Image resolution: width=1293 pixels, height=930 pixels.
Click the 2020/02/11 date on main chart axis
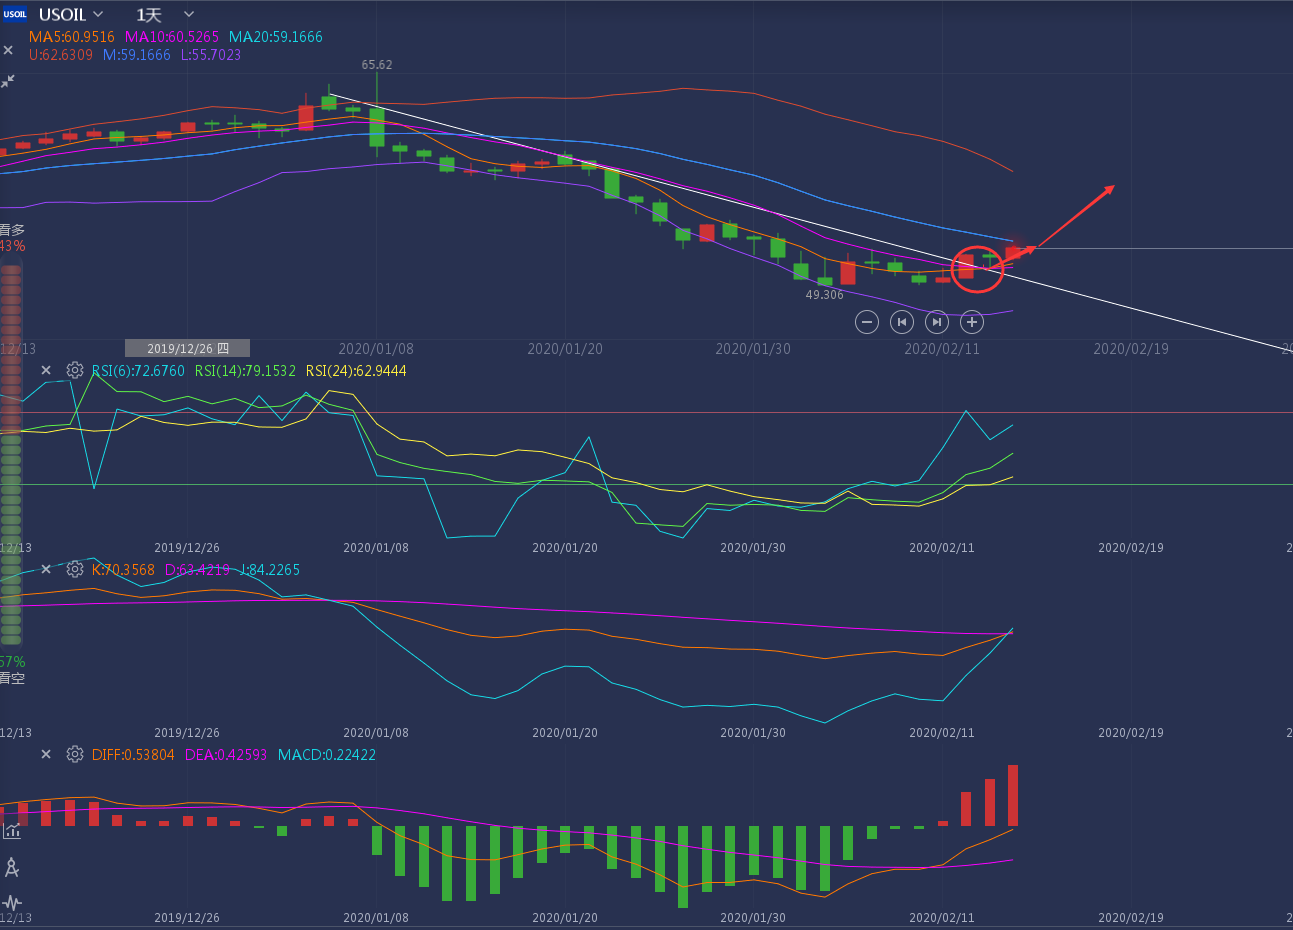point(942,349)
